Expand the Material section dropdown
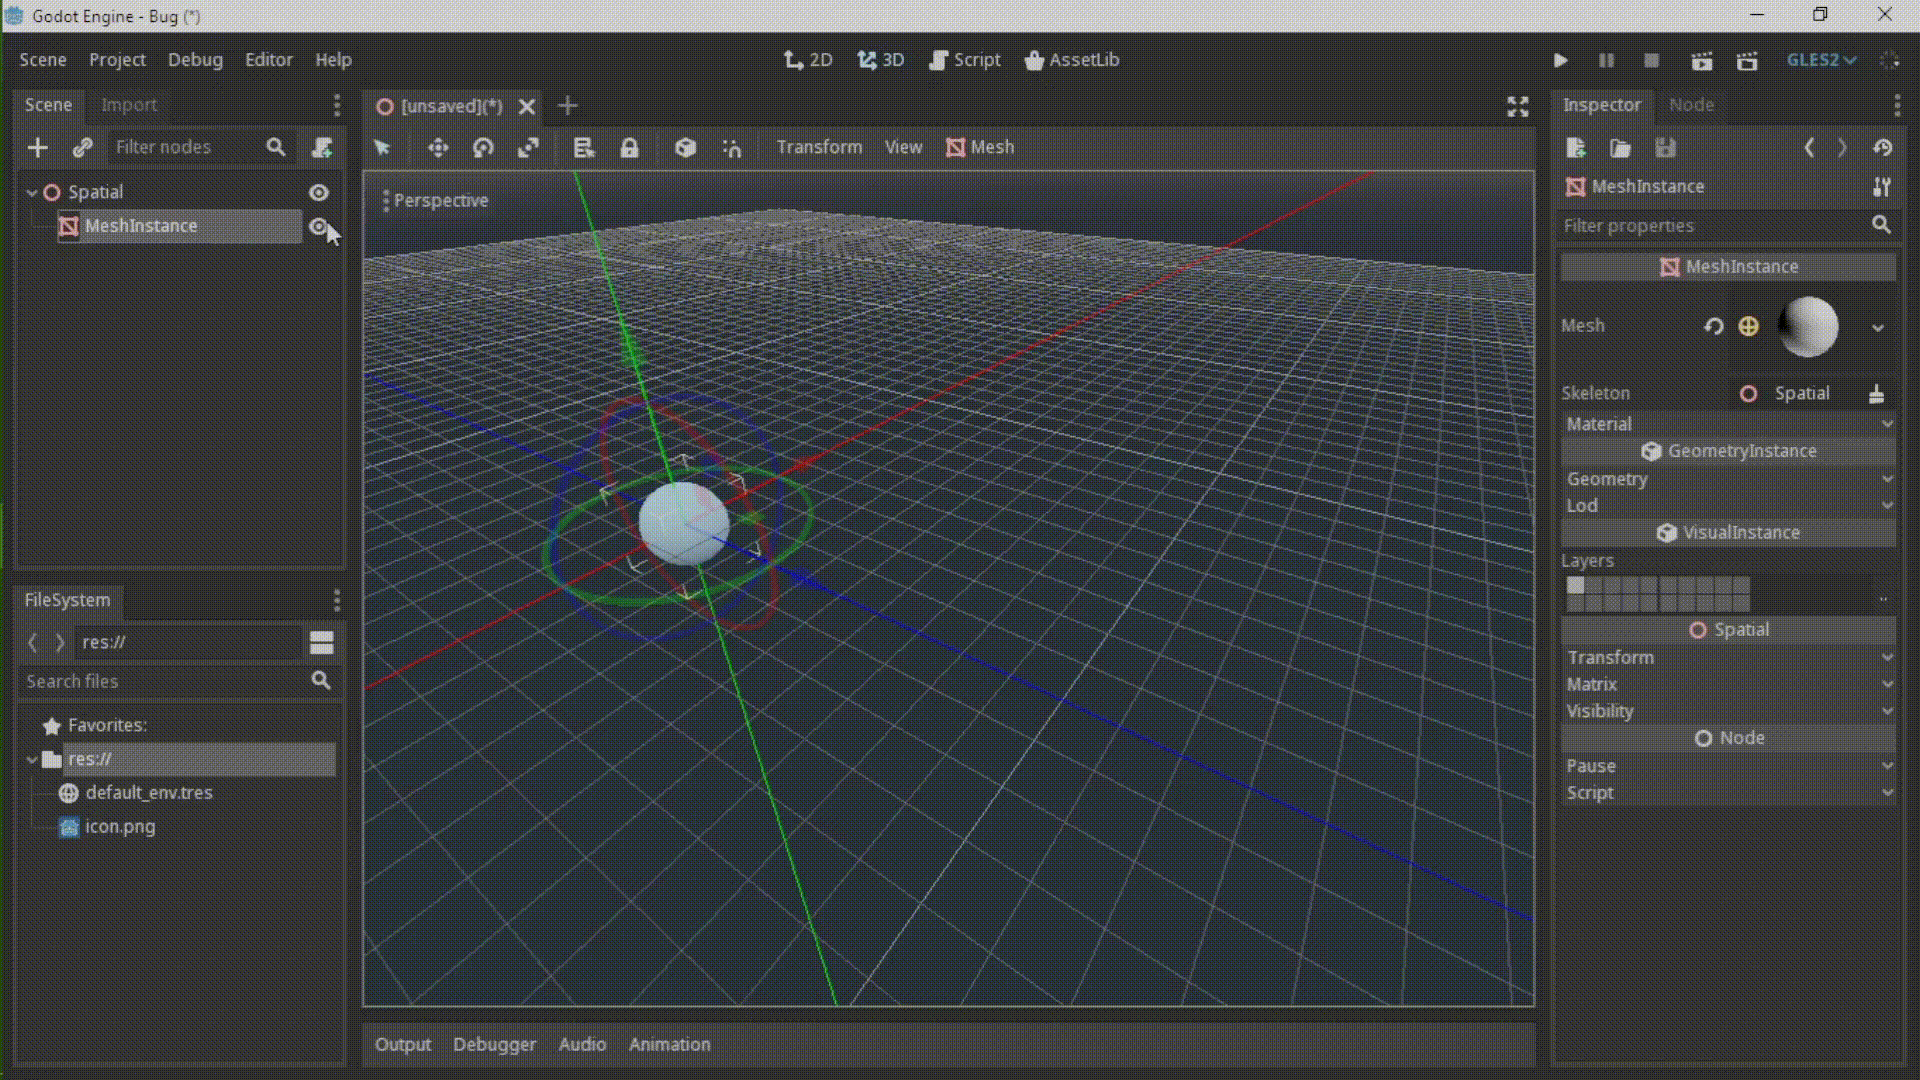This screenshot has height=1080, width=1920. click(x=1886, y=424)
